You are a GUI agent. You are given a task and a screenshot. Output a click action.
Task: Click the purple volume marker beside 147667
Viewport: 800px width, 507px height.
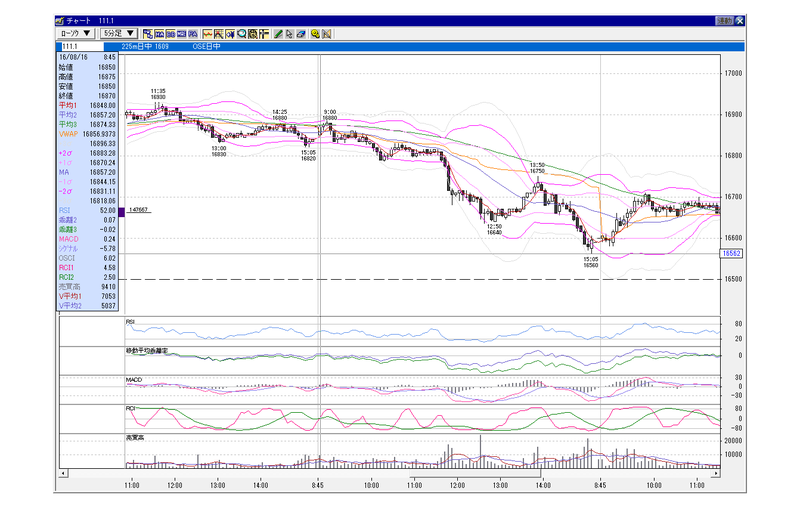click(122, 212)
